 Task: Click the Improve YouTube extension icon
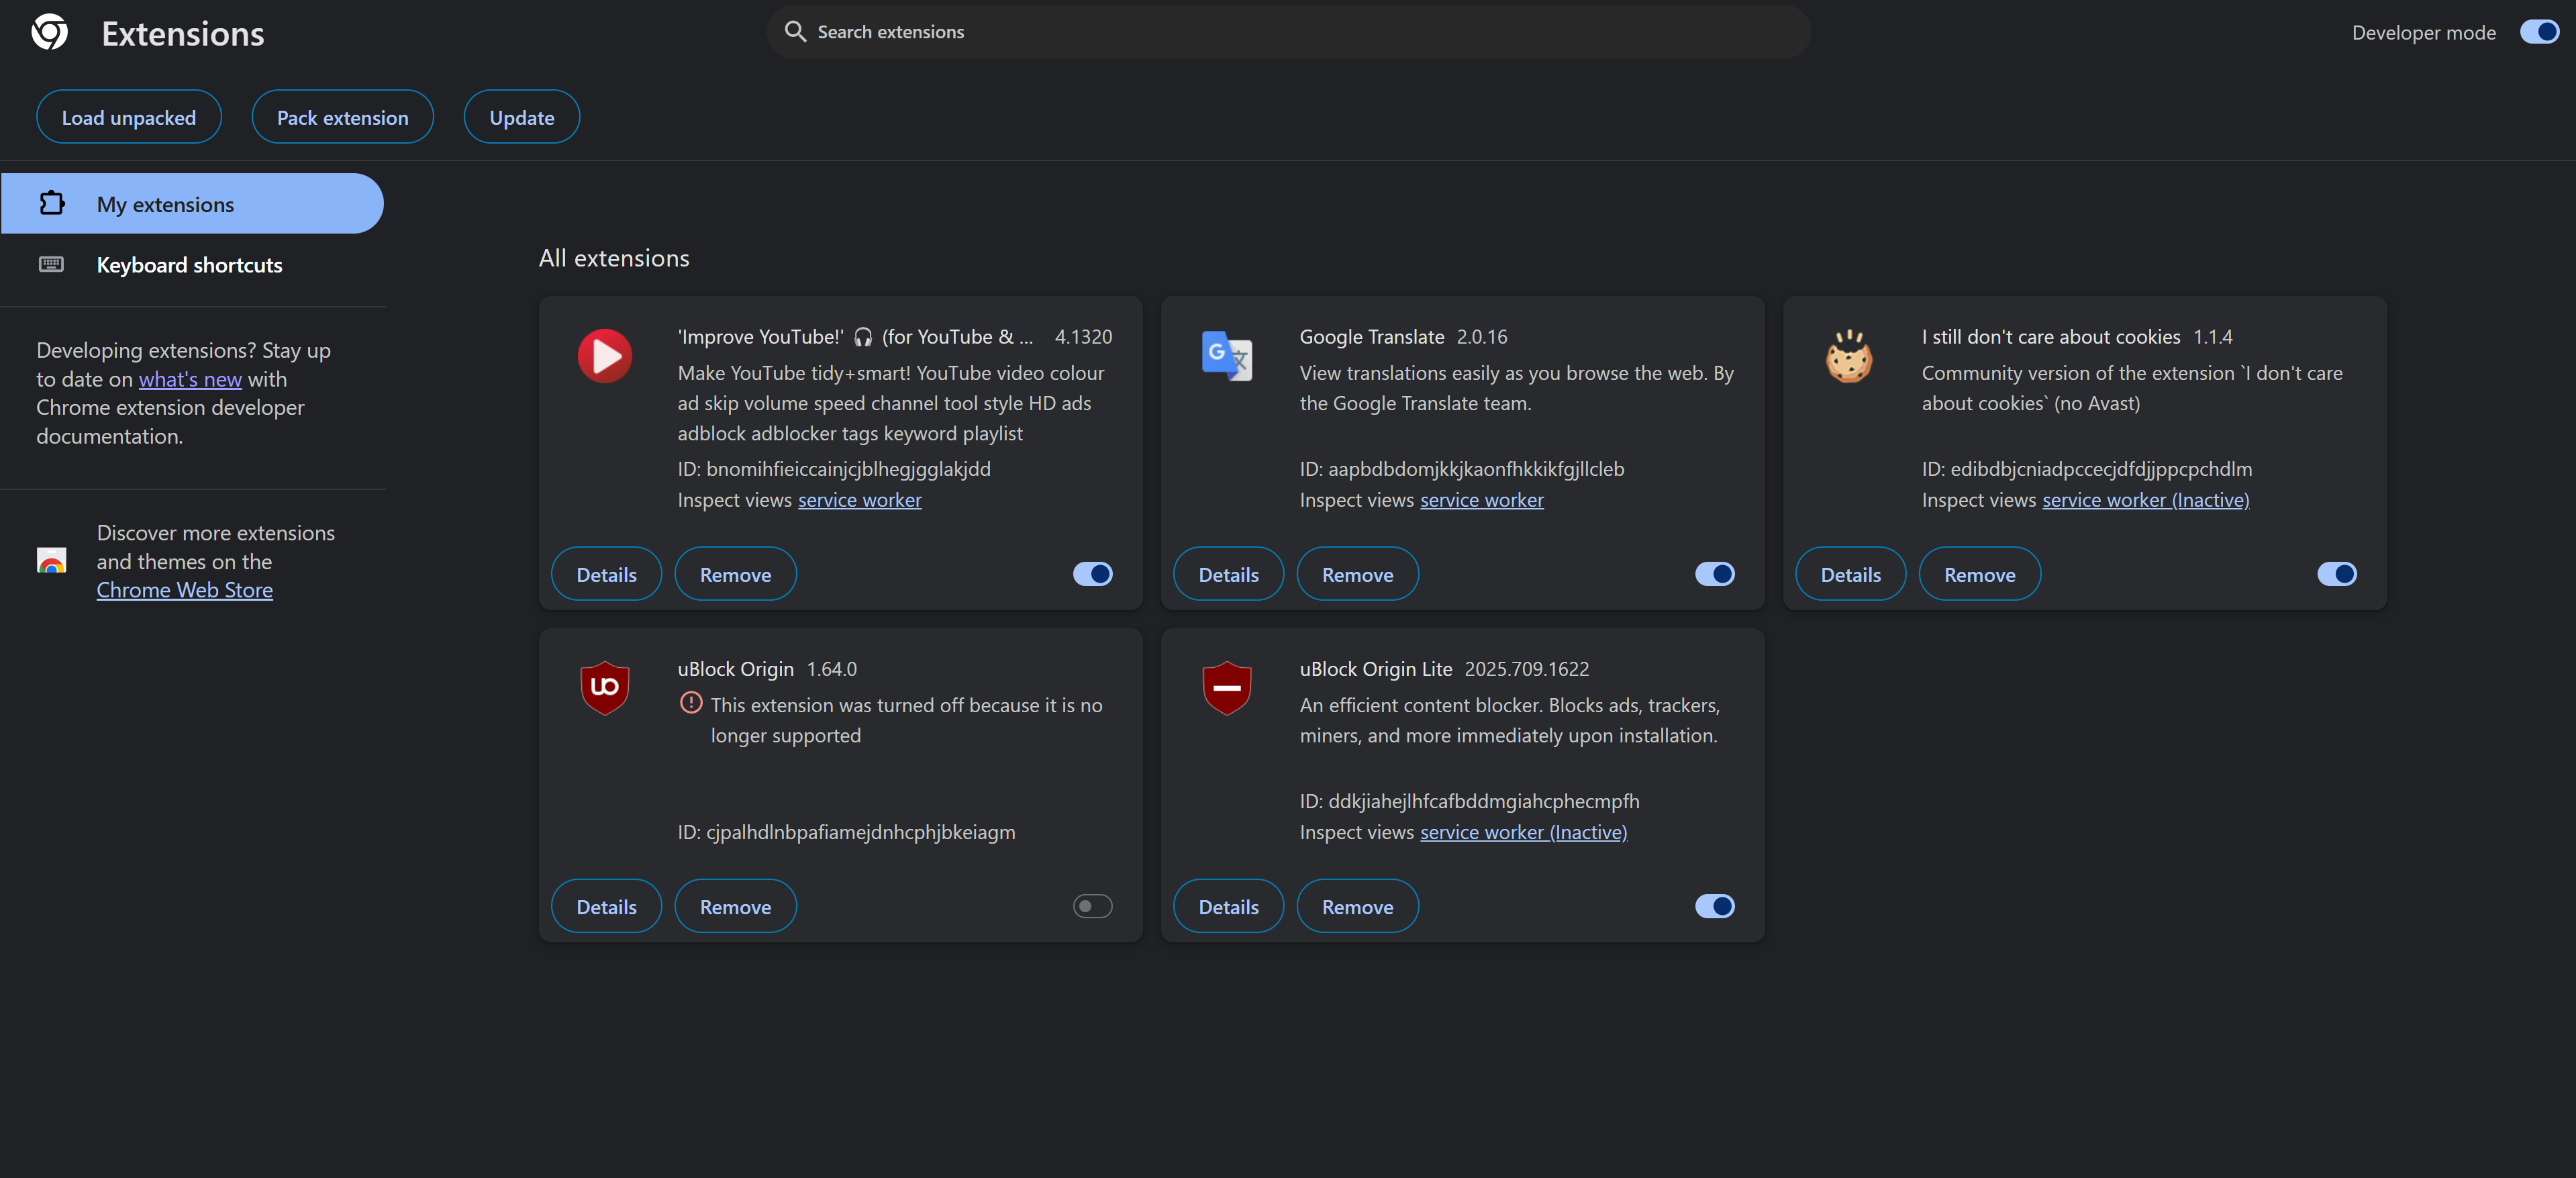point(604,356)
